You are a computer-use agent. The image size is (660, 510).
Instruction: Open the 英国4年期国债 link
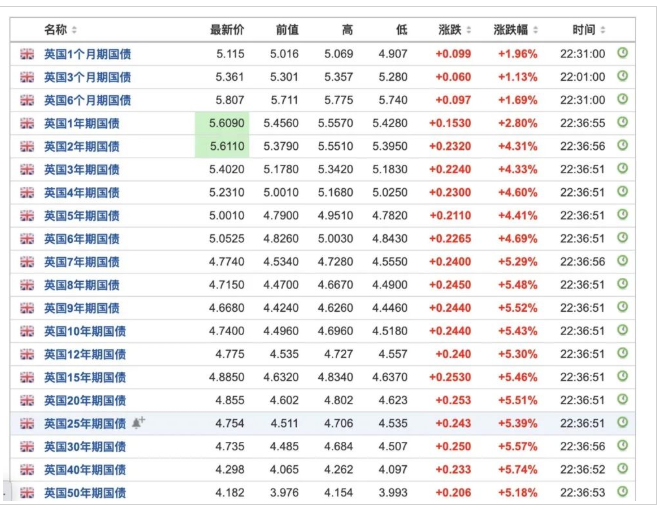coord(82,193)
